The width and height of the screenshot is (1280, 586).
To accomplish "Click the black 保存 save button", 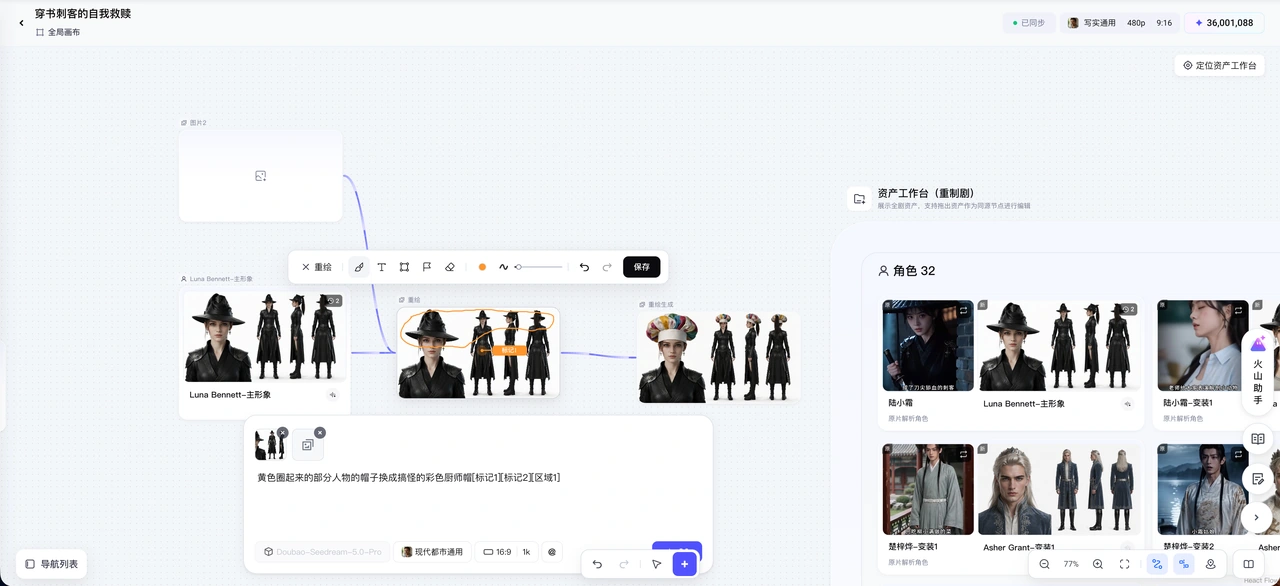I will [642, 267].
